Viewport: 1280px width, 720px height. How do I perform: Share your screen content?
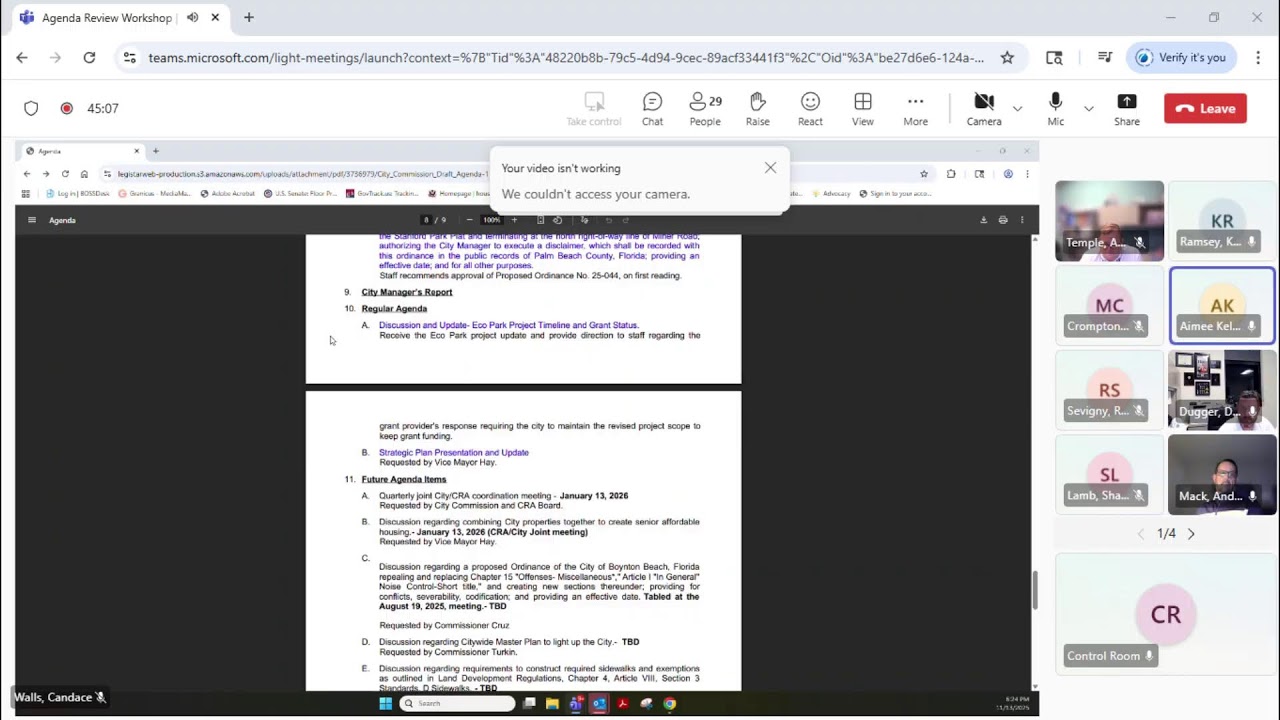(1127, 109)
